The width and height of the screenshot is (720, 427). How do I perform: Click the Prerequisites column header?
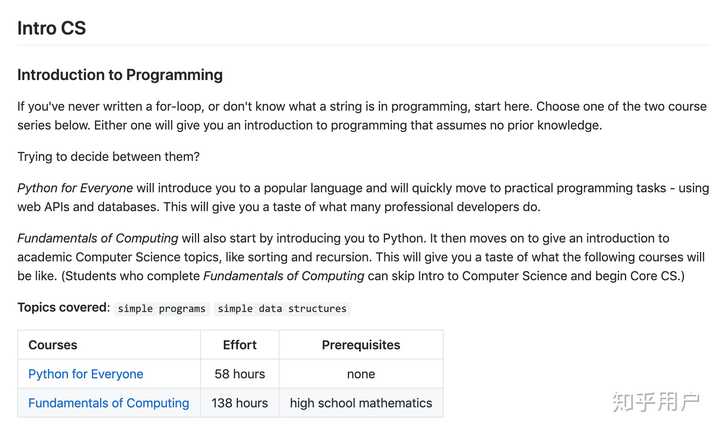(361, 345)
